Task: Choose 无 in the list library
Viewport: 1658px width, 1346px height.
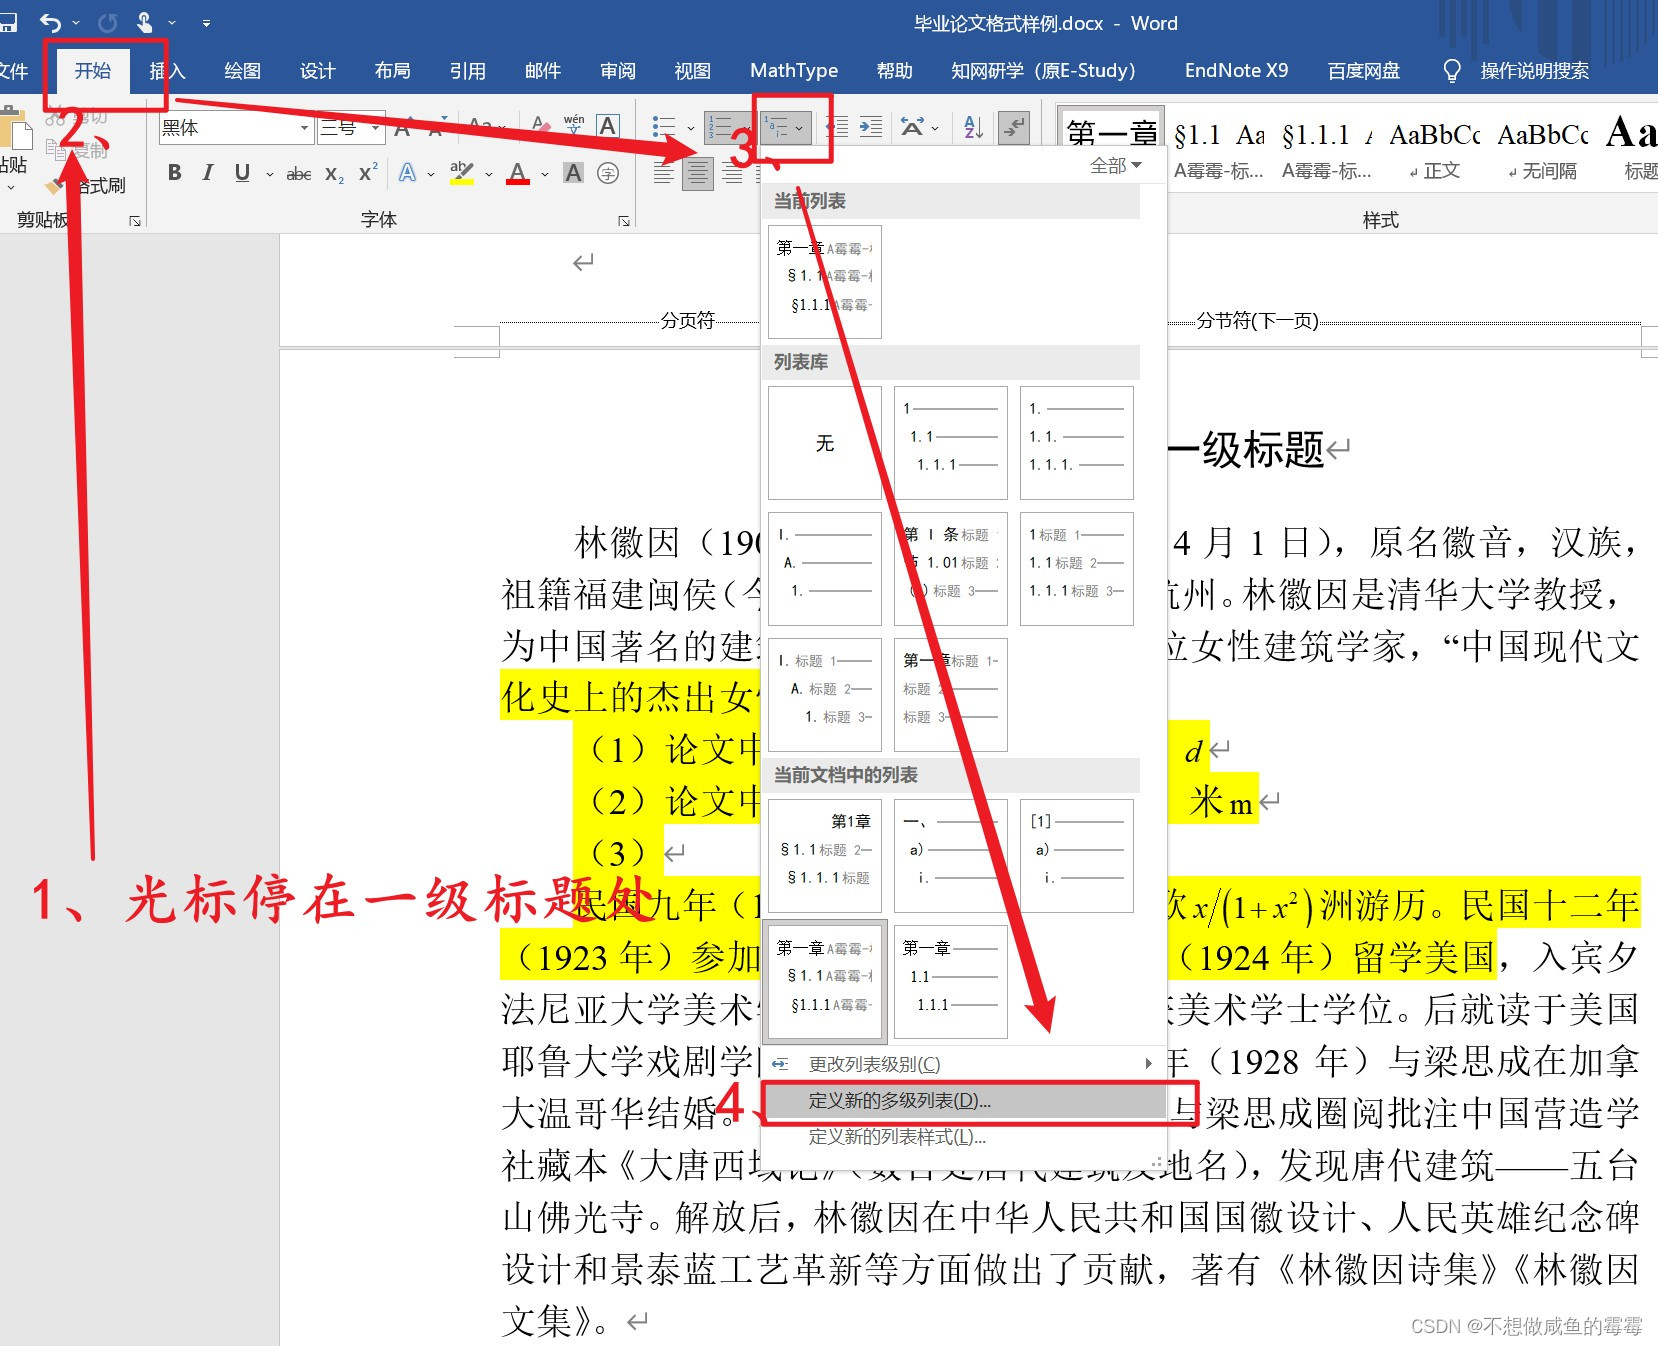Action: click(x=825, y=443)
